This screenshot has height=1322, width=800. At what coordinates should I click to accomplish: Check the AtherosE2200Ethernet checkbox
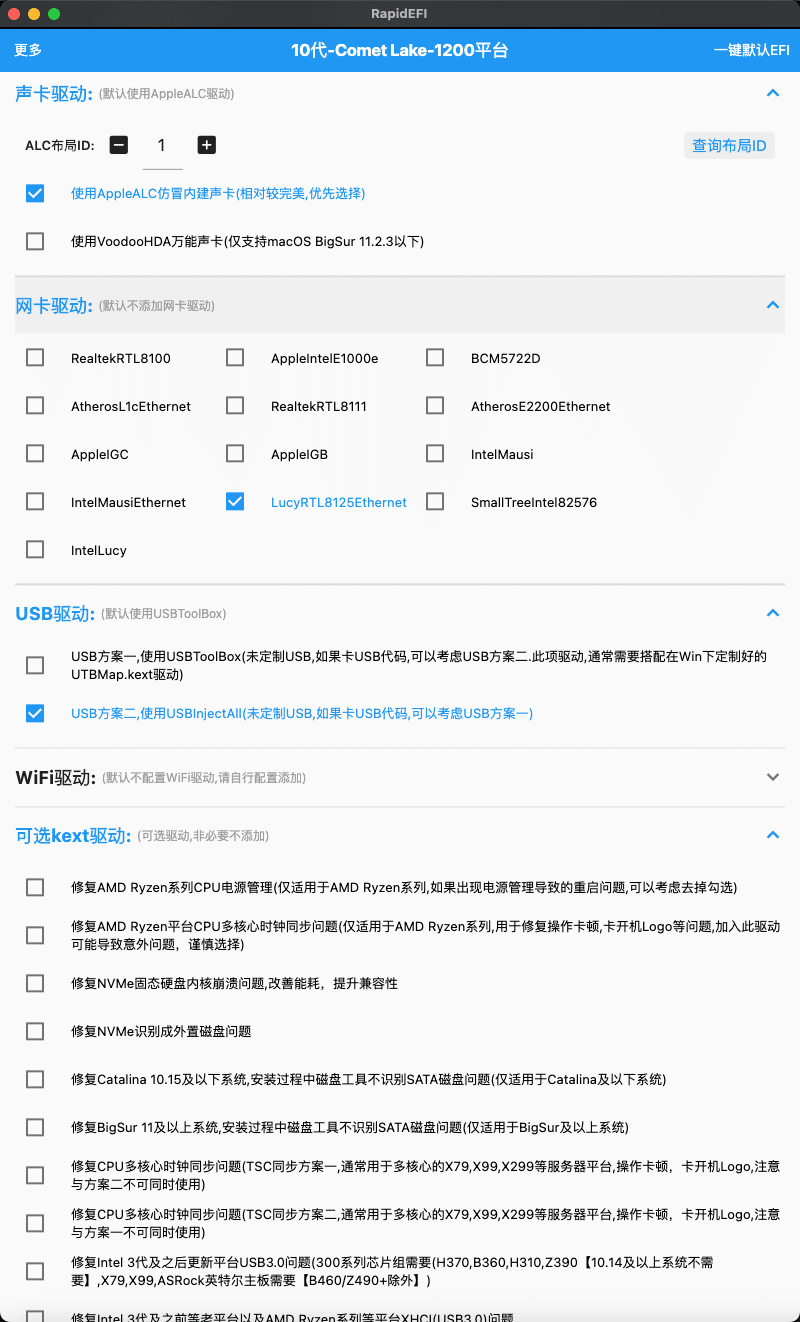pos(435,406)
